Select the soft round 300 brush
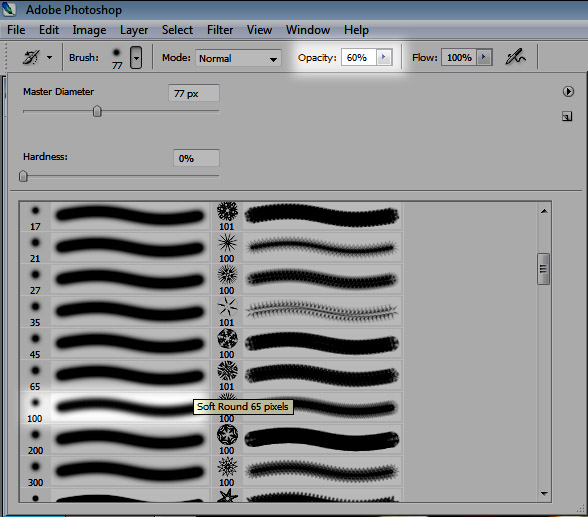The image size is (588, 517). (x=114, y=472)
